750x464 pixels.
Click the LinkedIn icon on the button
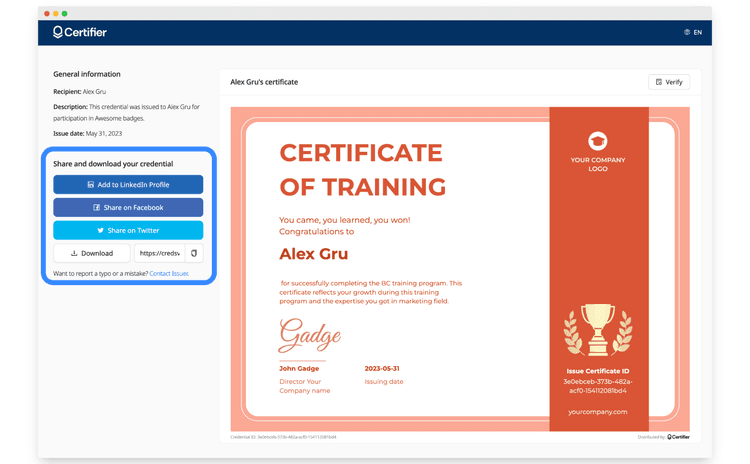point(91,185)
